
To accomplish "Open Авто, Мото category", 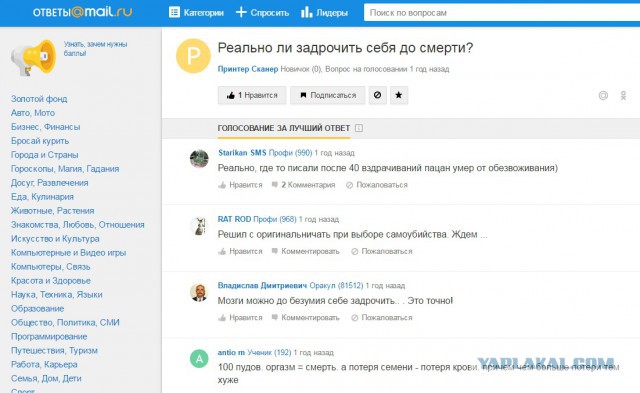I will coord(33,113).
